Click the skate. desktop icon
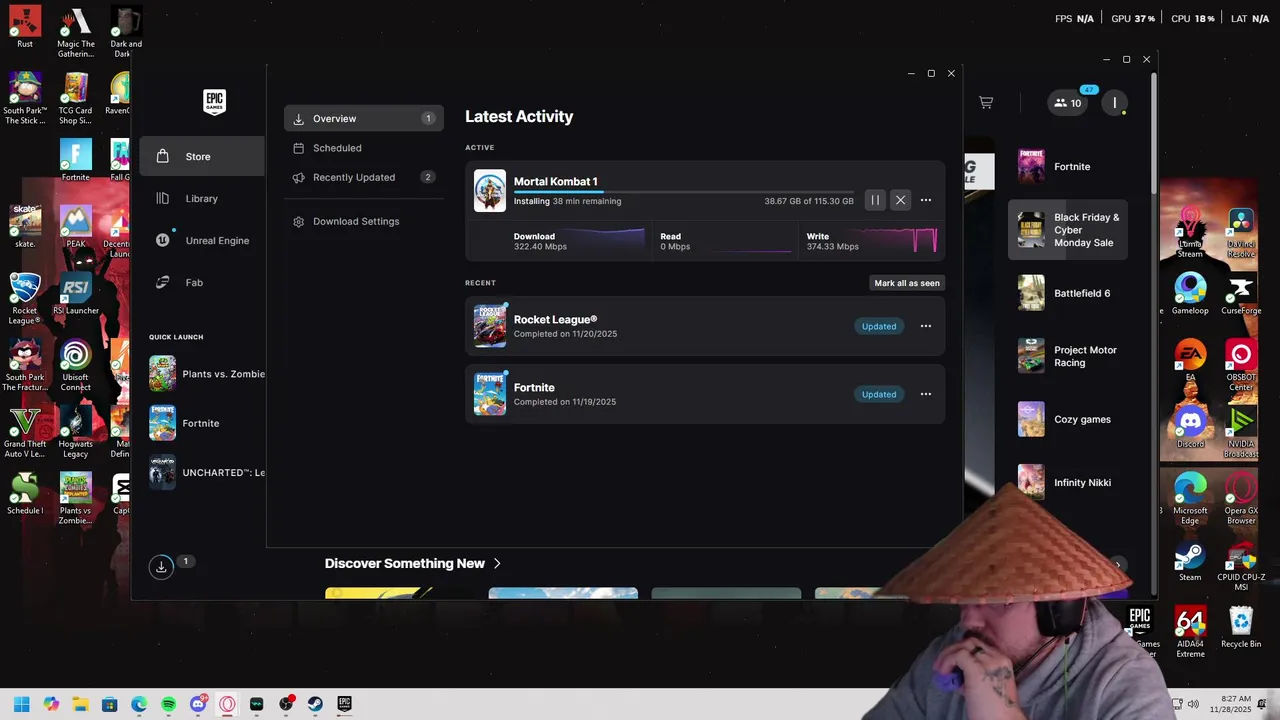This screenshot has height=720, width=1280. coord(25,226)
